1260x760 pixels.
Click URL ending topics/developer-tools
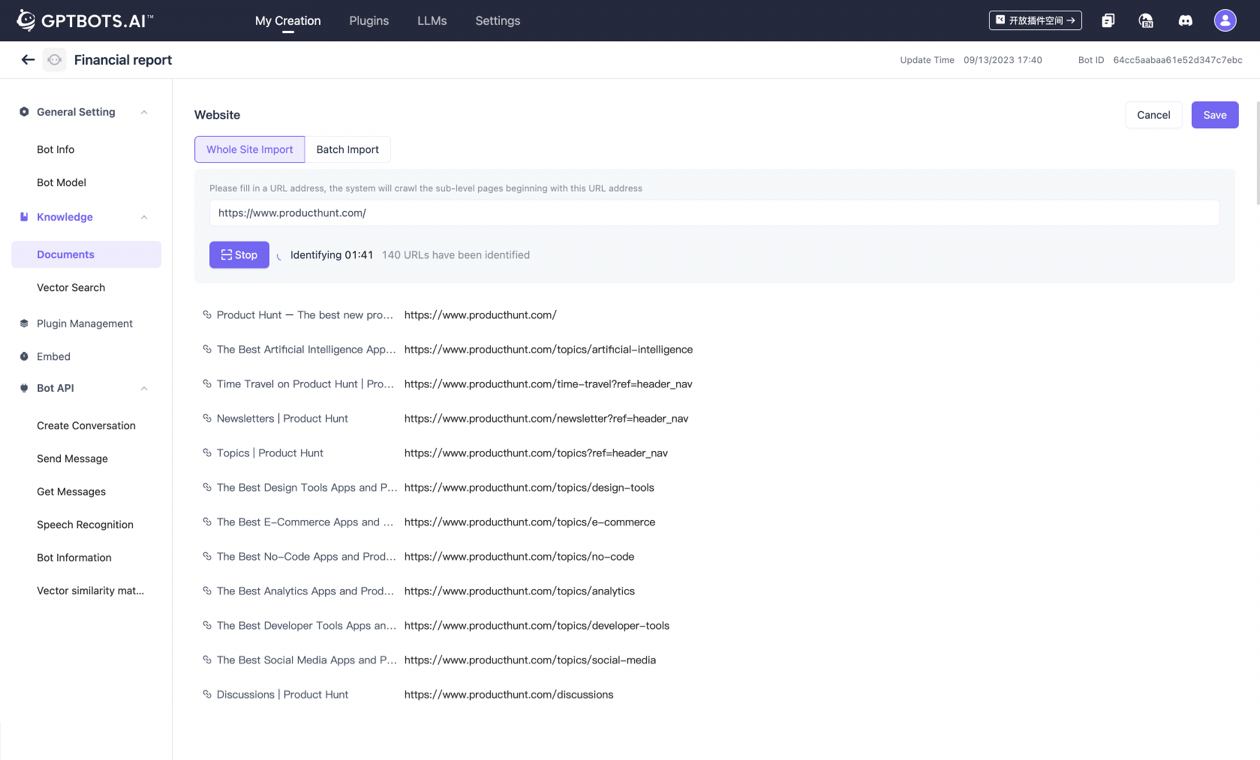537,625
